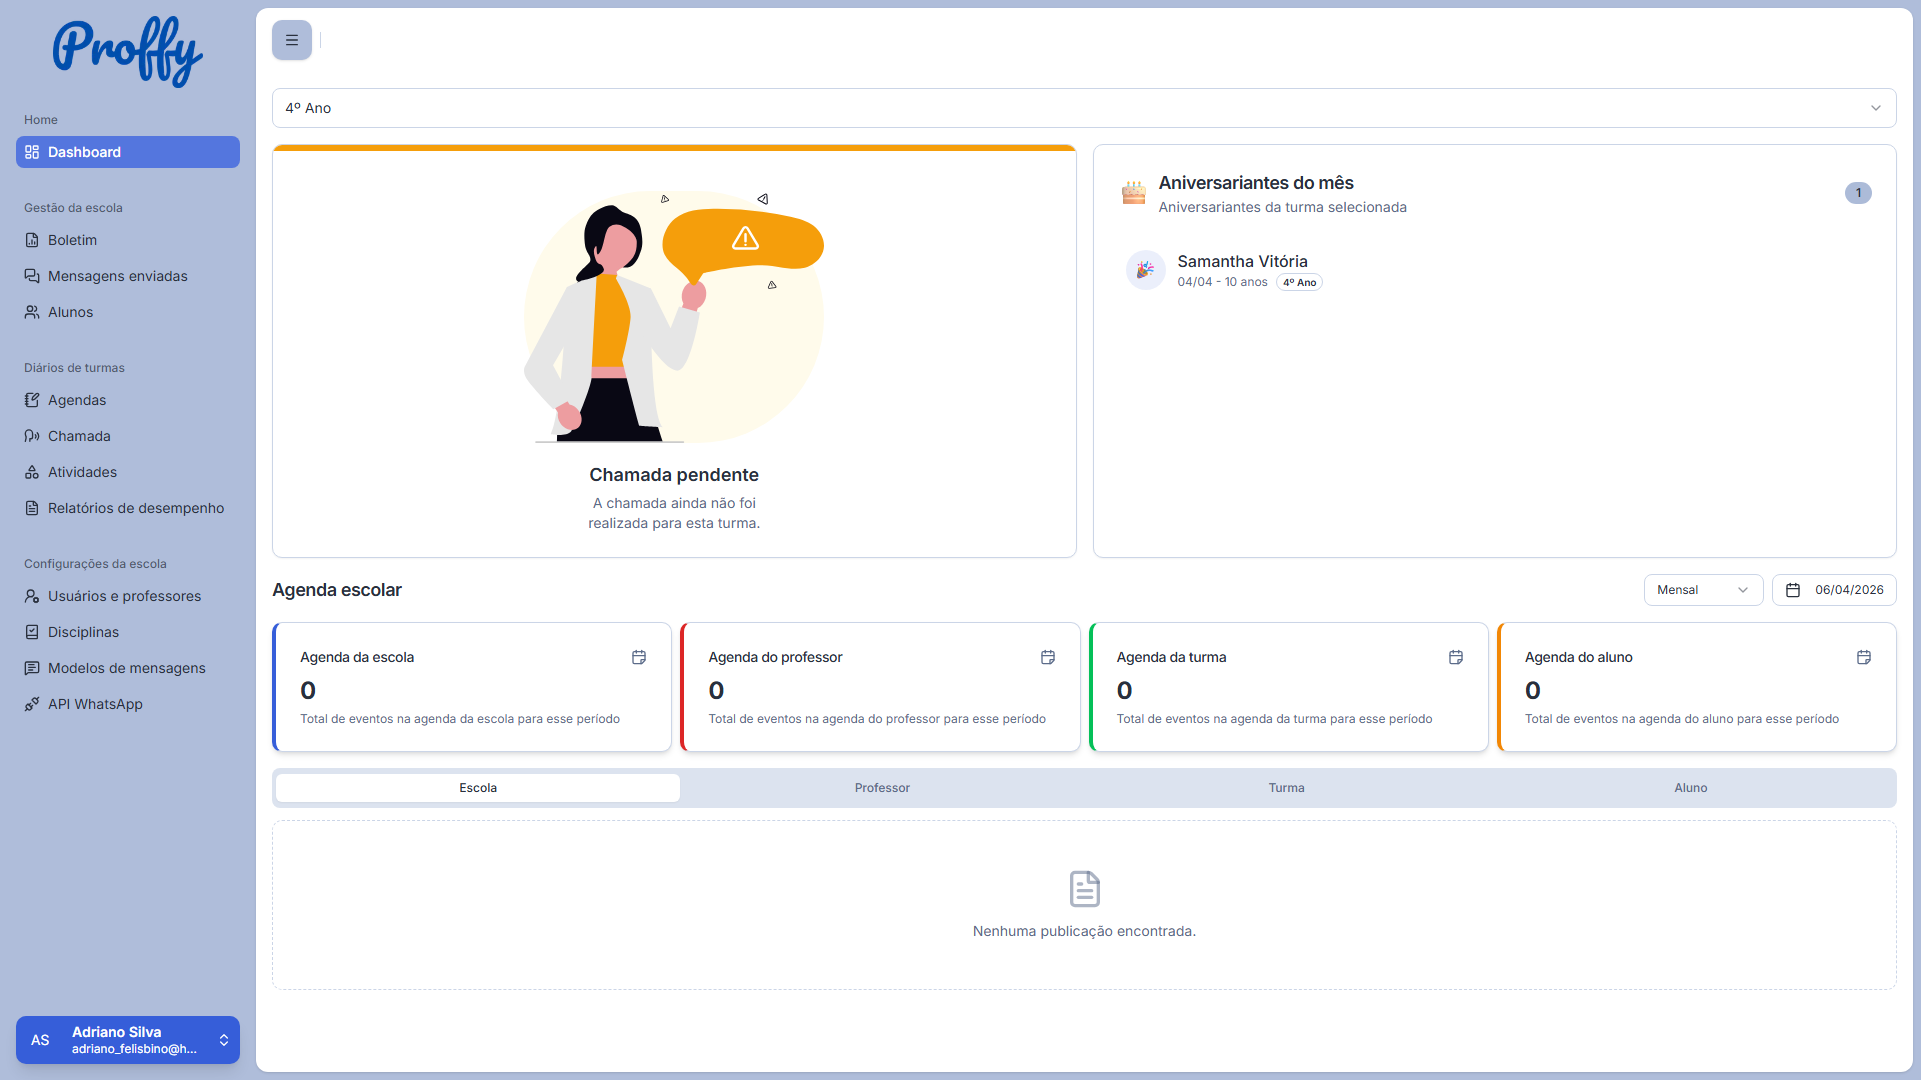Click the Proffy logo
Screen dimensions: 1921x1080
click(128, 52)
